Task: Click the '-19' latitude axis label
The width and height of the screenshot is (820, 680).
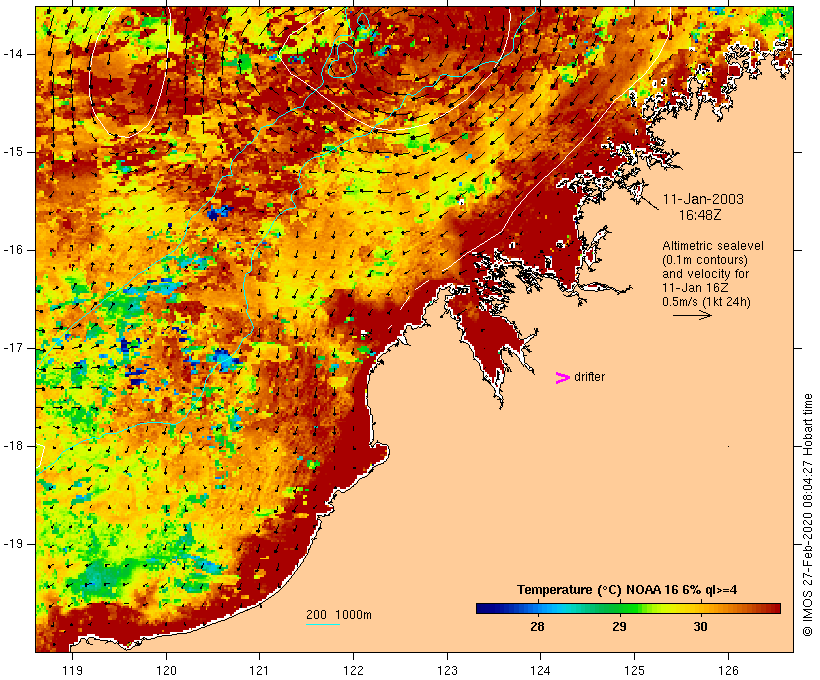Action: tap(12, 544)
